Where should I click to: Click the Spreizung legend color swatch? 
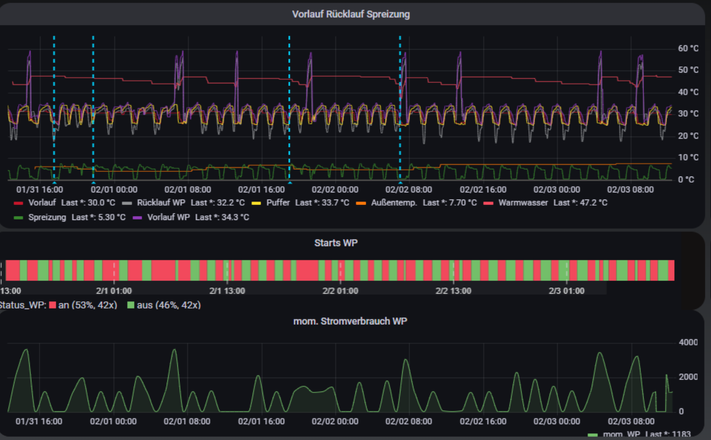pyautogui.click(x=17, y=216)
